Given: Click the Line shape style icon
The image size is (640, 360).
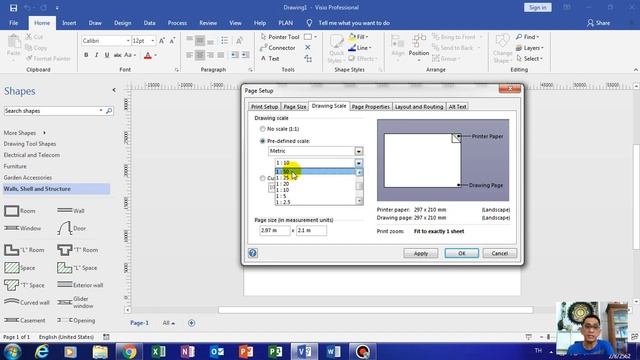Looking at the screenshot, I should pyautogui.click(x=359, y=48).
